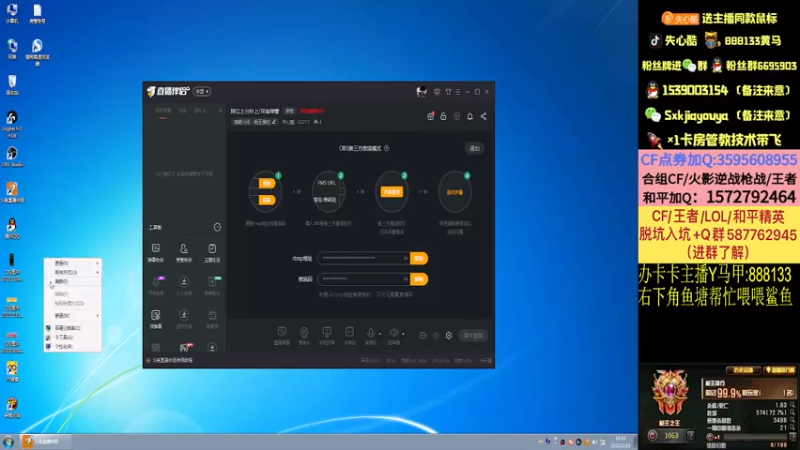
Task: Expand the 排序方式(O) submenu
Action: click(x=73, y=272)
